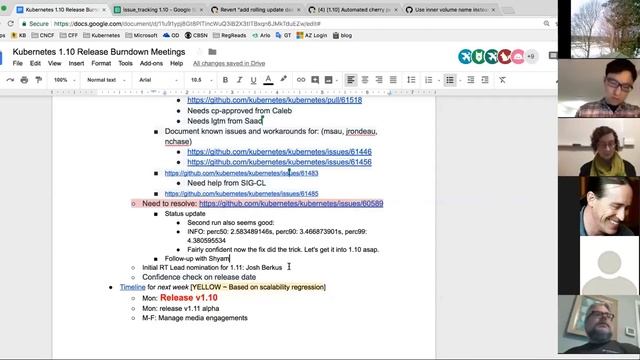Open the issues/60589 link
The width and height of the screenshot is (640, 360).
click(x=291, y=203)
